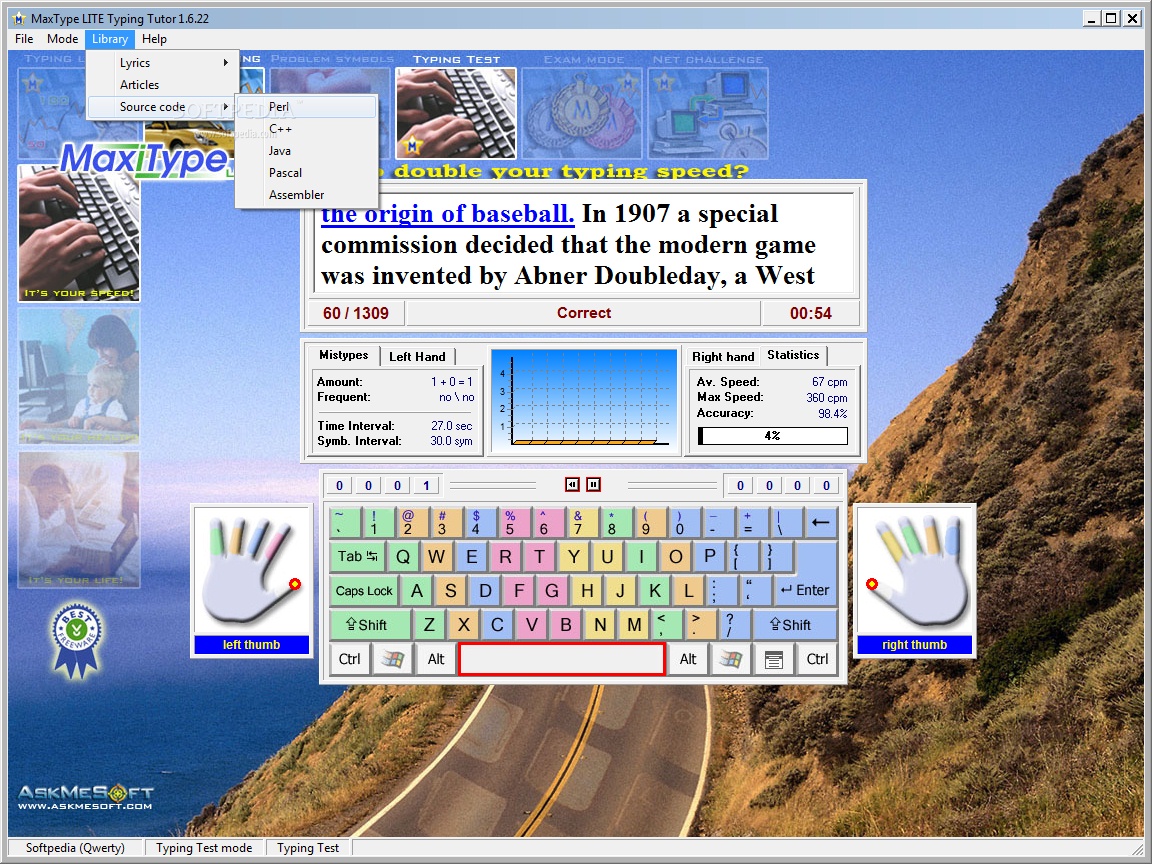Open the File menu

(24, 39)
